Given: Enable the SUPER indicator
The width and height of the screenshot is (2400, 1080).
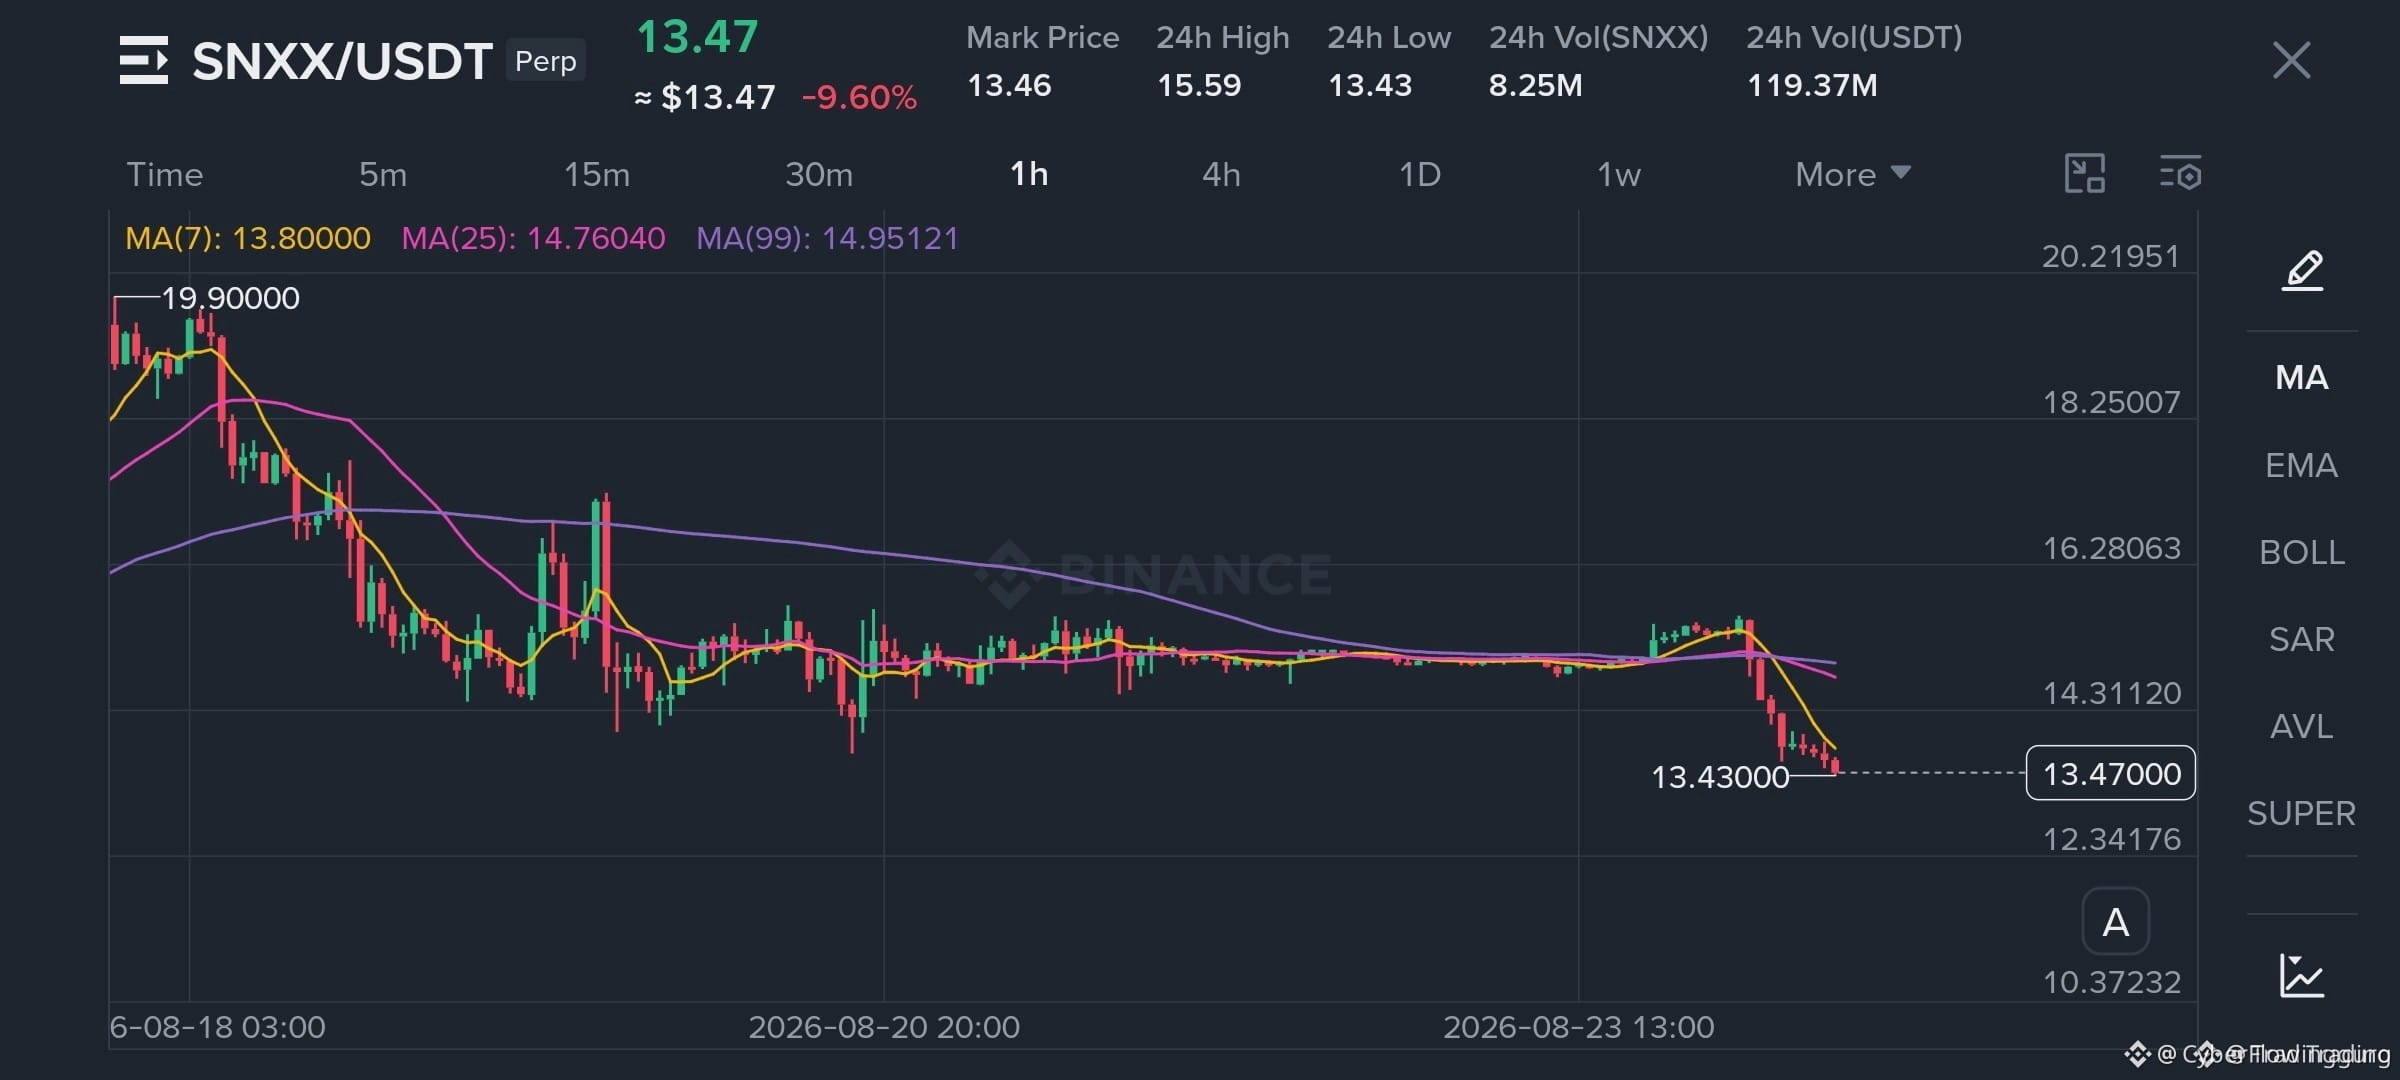Looking at the screenshot, I should tap(2302, 813).
